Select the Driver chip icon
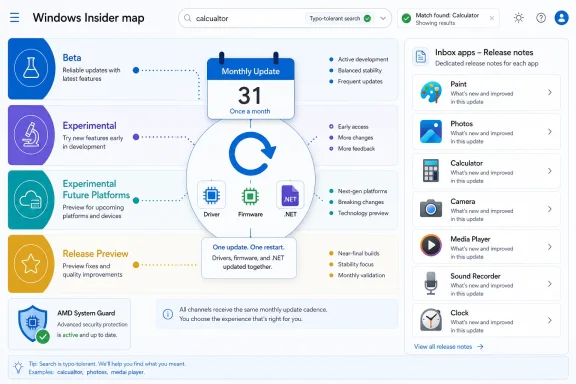The height and width of the screenshot is (384, 576). coord(212,195)
